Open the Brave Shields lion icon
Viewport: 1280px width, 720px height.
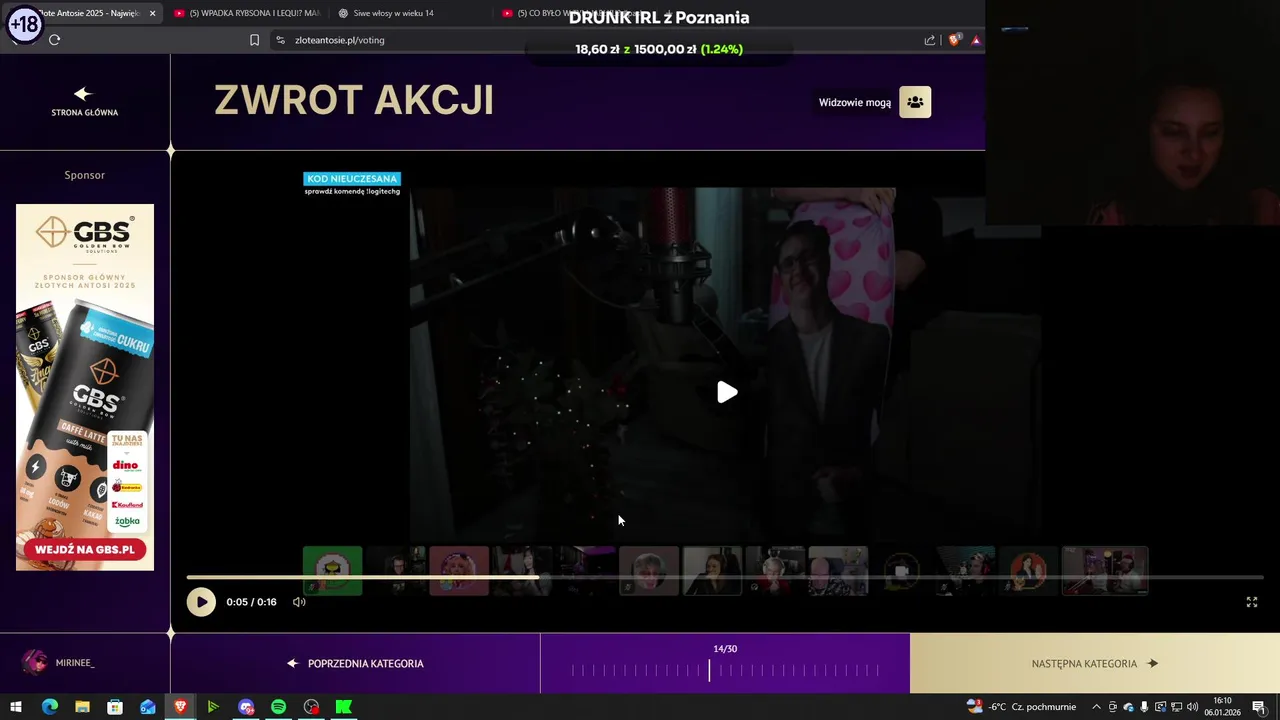tap(953, 40)
